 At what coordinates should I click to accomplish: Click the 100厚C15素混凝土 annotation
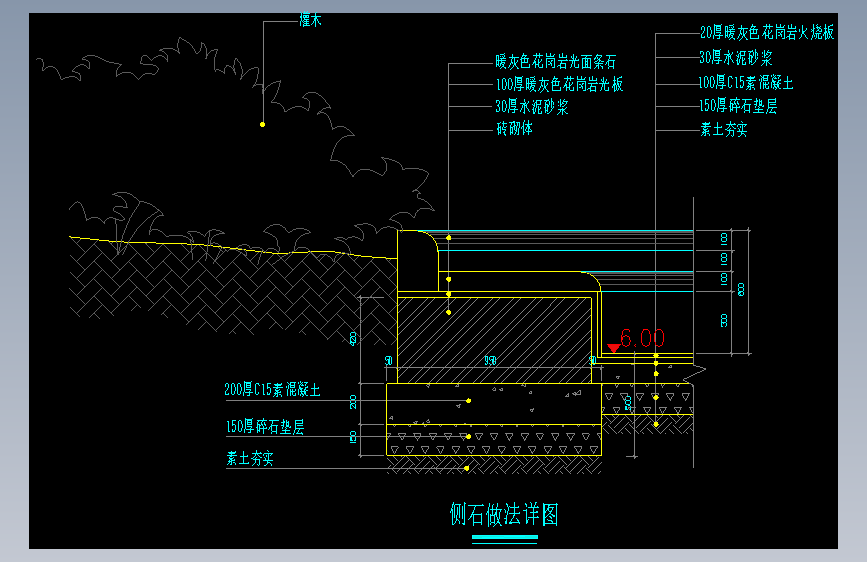click(x=745, y=83)
